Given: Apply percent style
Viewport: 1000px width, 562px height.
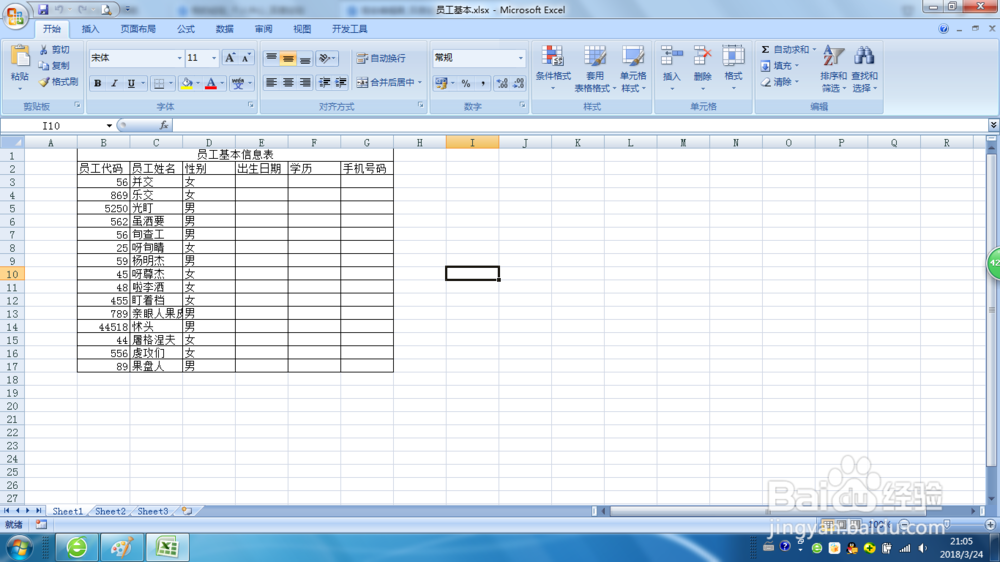Looking at the screenshot, I should pos(466,84).
